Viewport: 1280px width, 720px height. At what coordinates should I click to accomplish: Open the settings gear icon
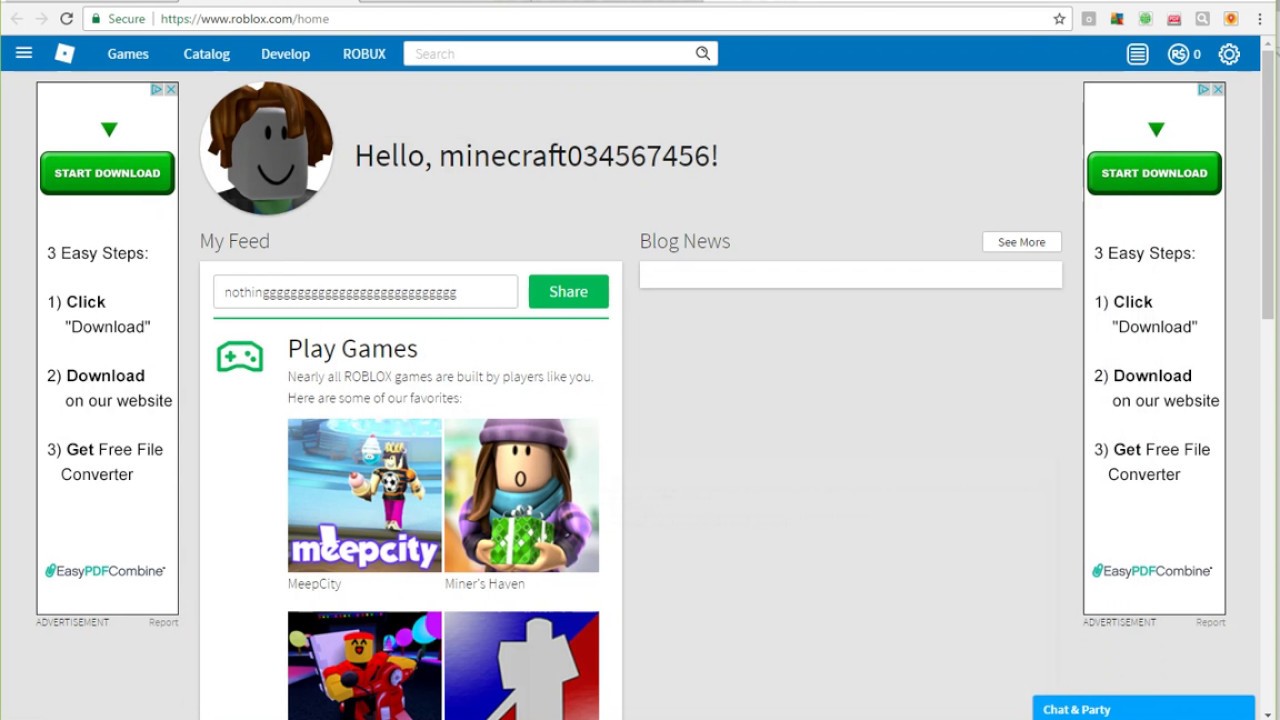pos(1229,54)
